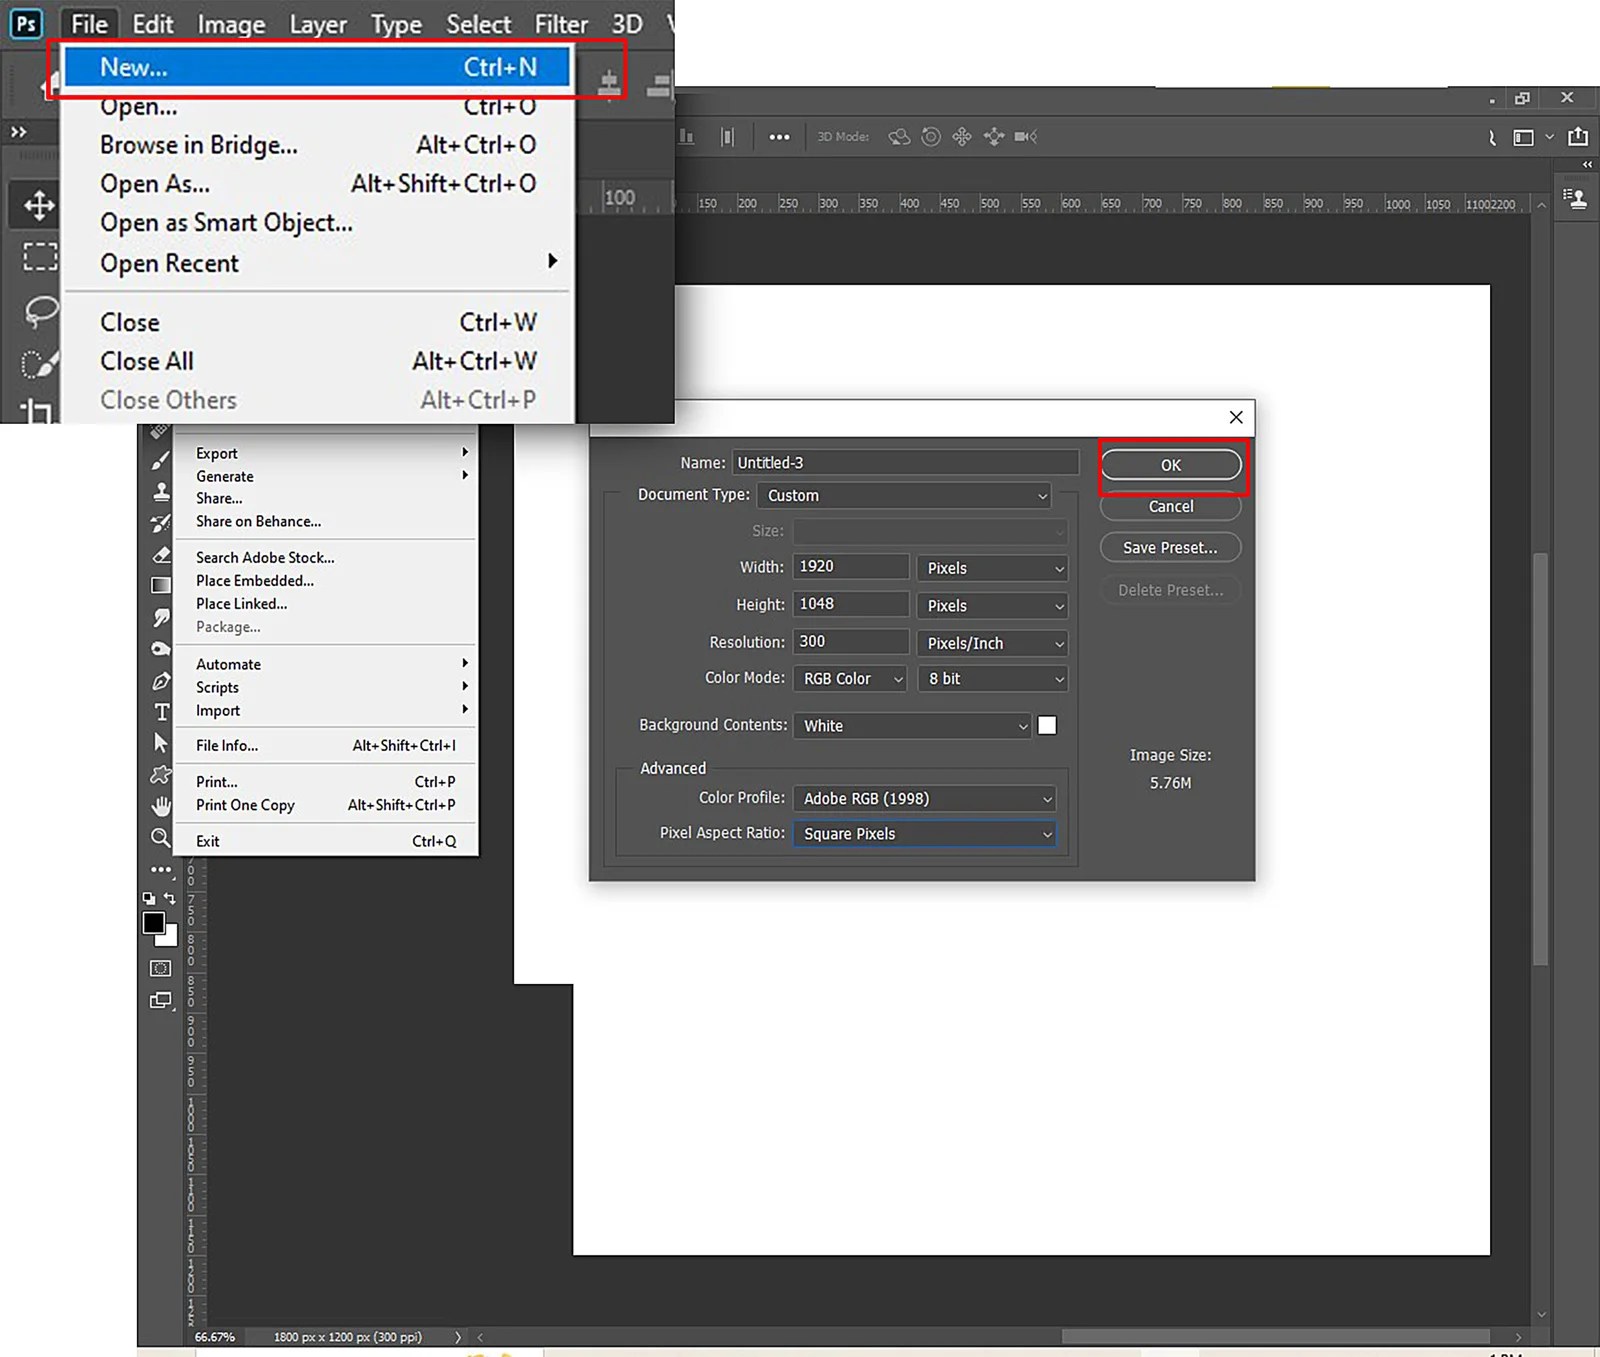This screenshot has width=1600, height=1357.
Task: Open the Resolution units dropdown
Action: [x=992, y=643]
